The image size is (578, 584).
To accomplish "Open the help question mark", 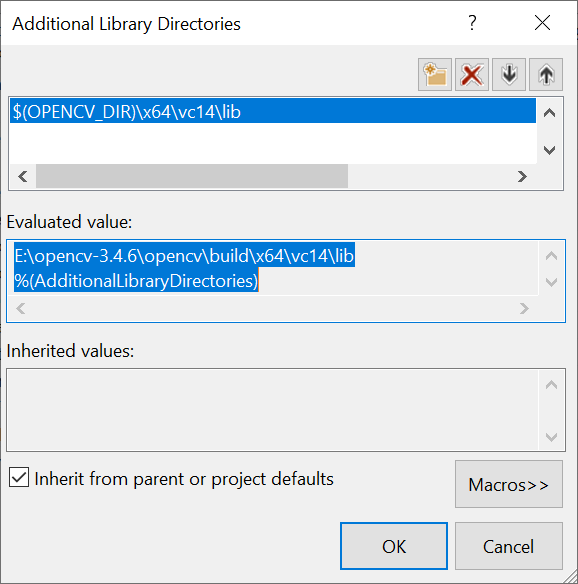I will click(472, 23).
